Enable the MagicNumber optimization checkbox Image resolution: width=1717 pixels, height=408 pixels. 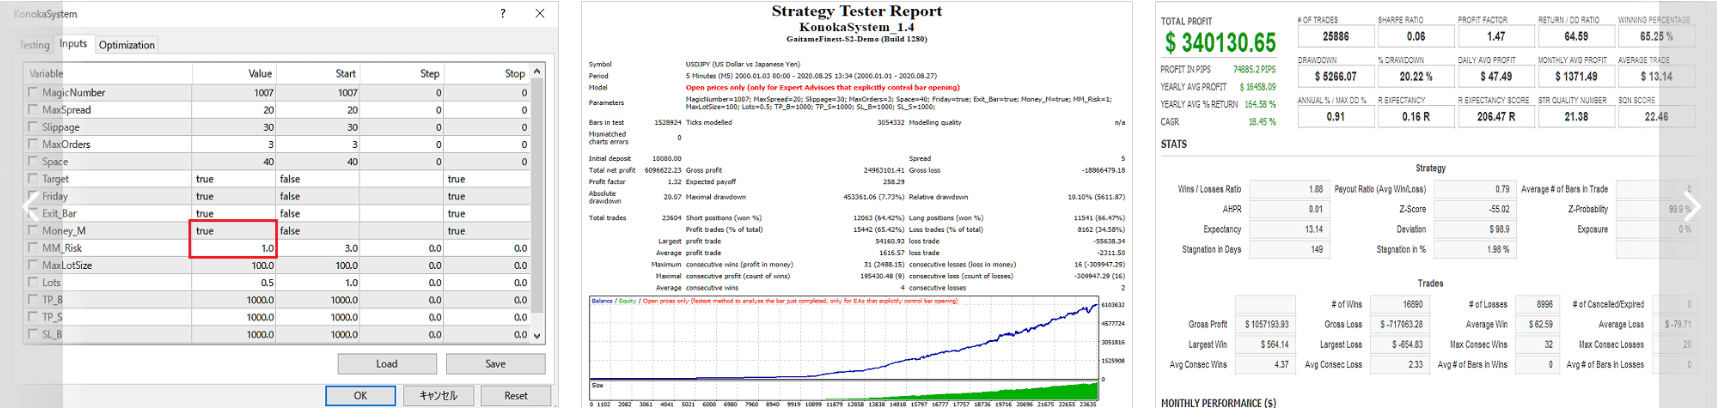point(33,92)
